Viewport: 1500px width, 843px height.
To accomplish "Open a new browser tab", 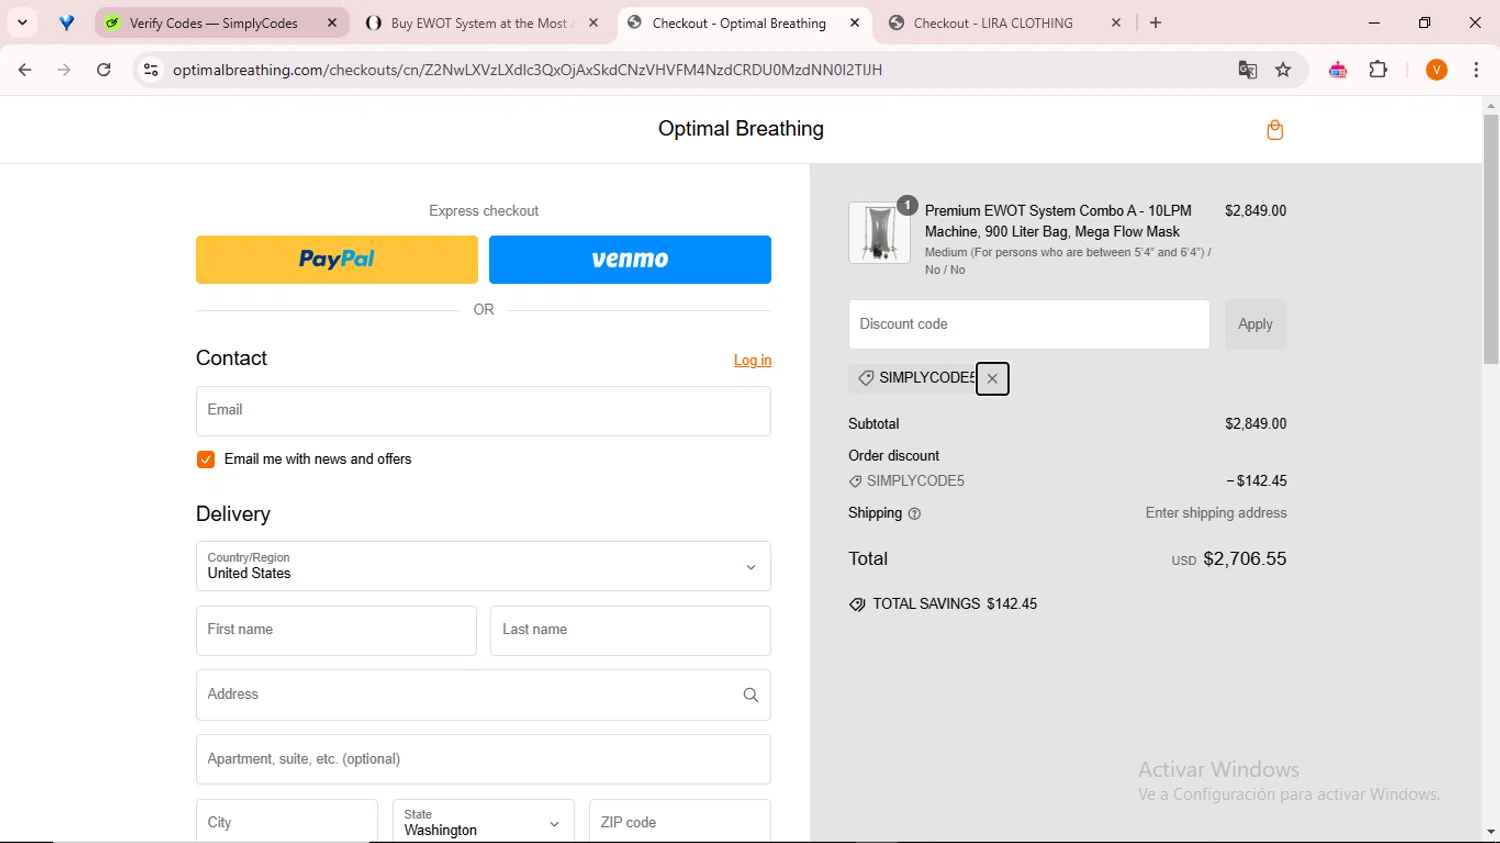I will (1156, 23).
